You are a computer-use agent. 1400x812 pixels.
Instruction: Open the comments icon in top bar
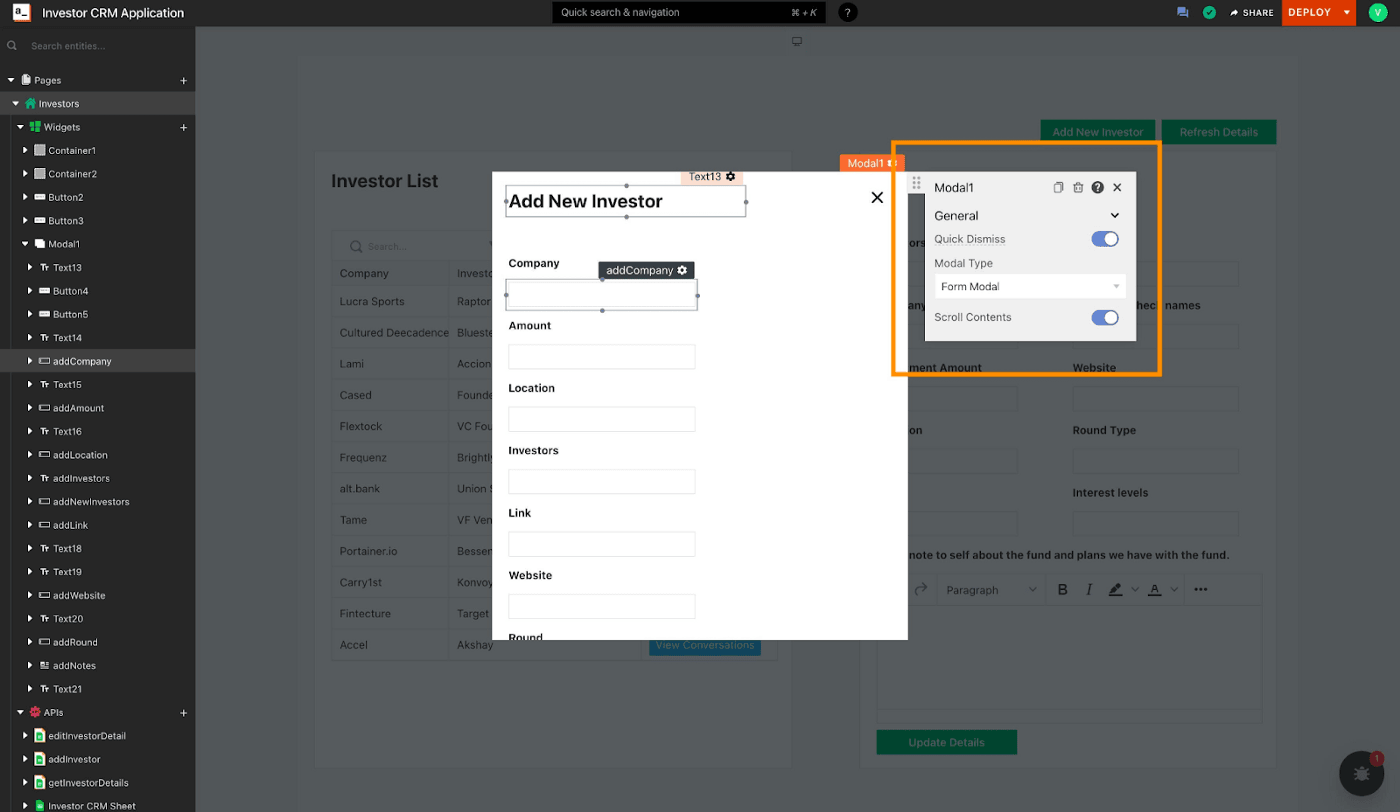(1183, 13)
